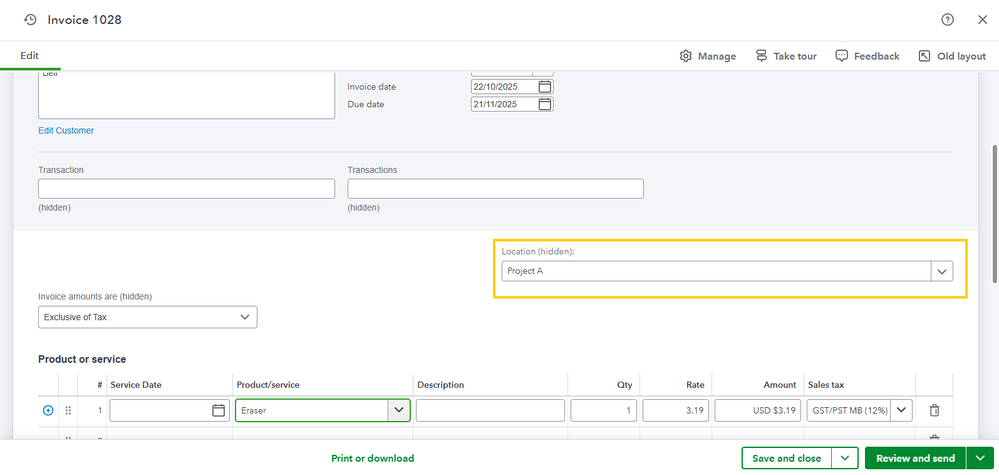Click the Amount field USD $3.19
The height and width of the screenshot is (475, 999).
758,411
